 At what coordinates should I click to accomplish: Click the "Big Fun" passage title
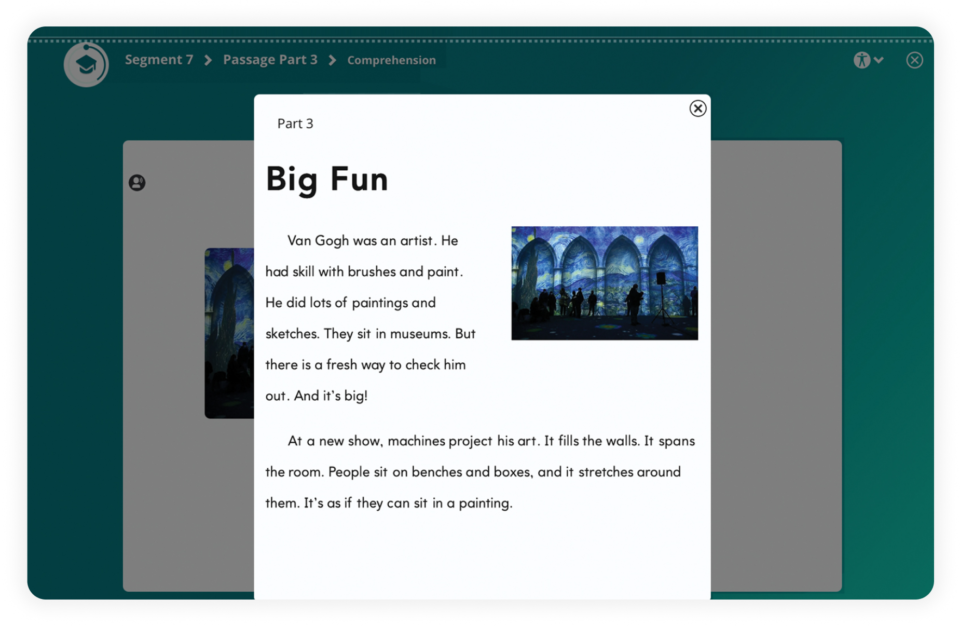327,179
